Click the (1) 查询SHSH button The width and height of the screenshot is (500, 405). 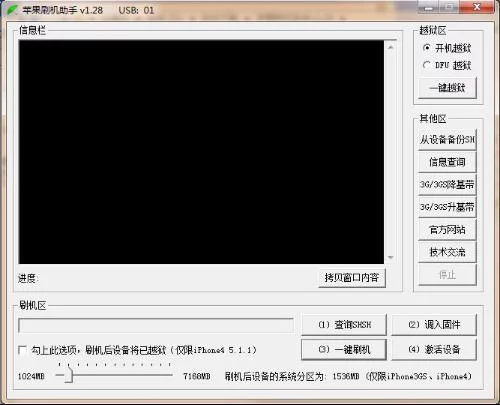(x=344, y=324)
